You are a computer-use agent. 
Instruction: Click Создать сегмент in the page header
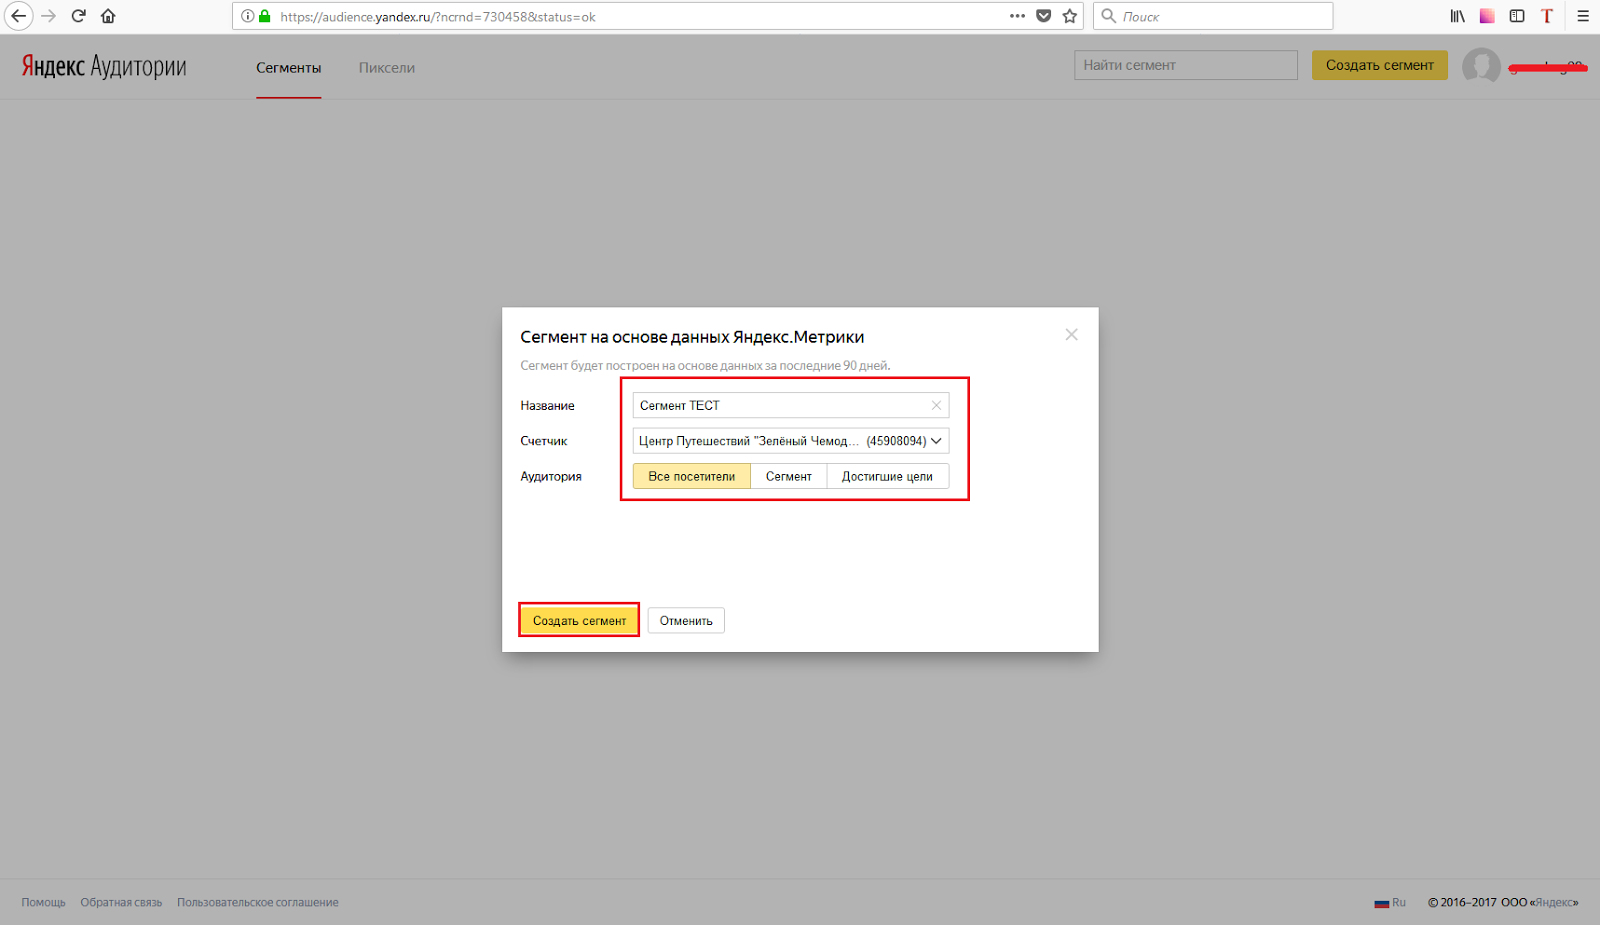tap(1380, 65)
